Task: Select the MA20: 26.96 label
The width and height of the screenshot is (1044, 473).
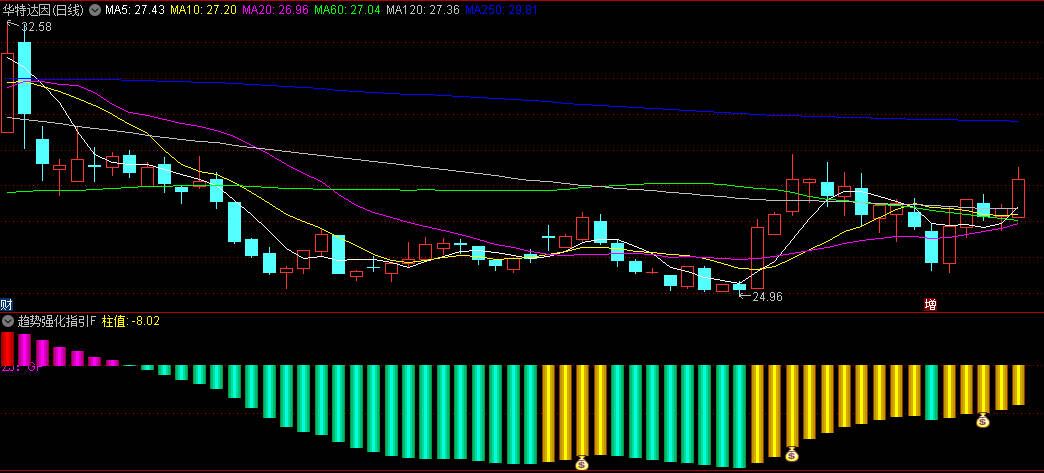Action: 276,10
